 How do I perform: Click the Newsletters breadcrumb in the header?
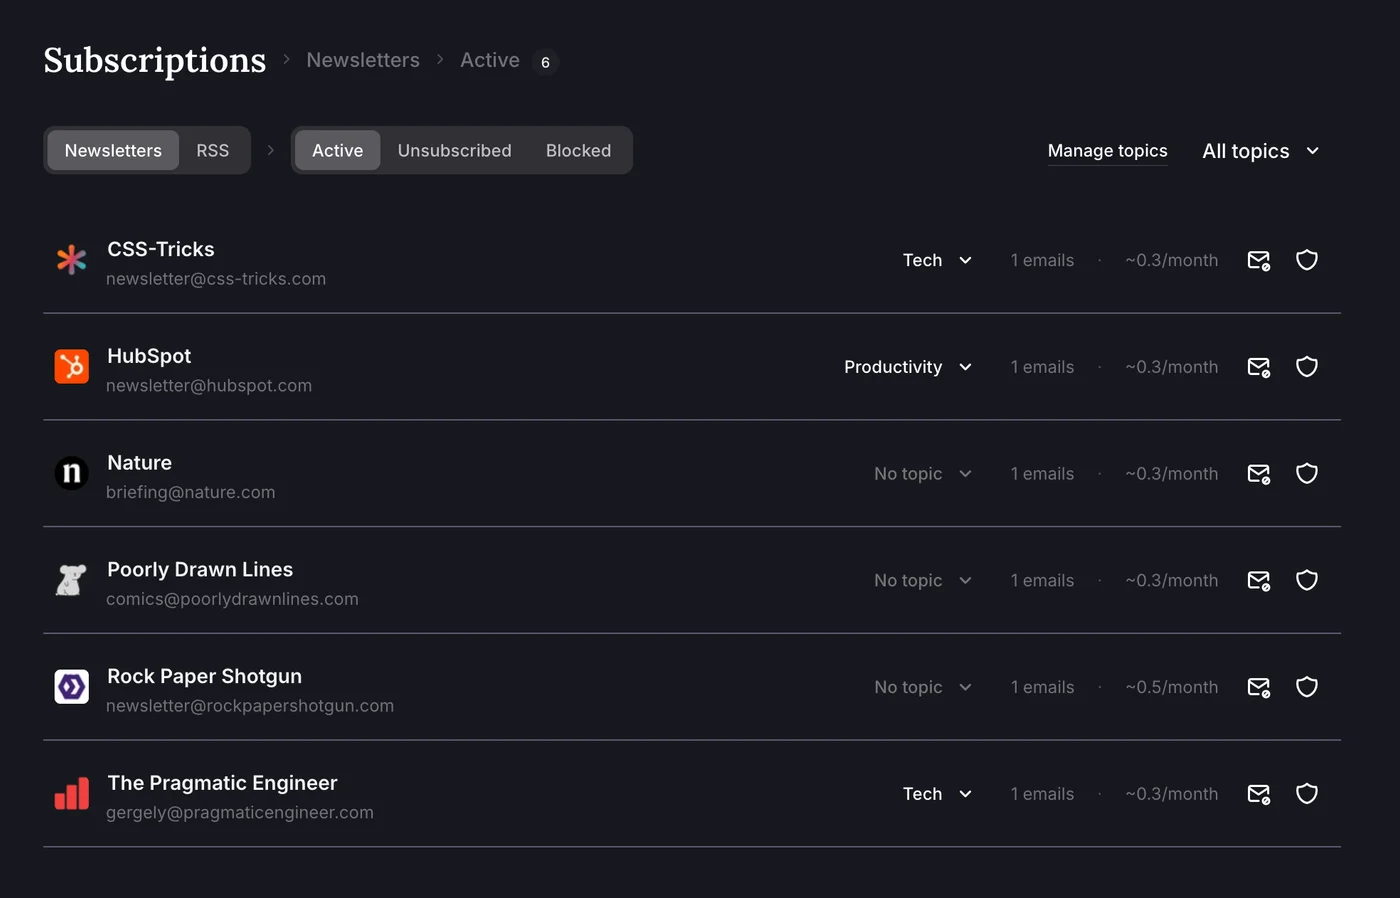pyautogui.click(x=363, y=60)
